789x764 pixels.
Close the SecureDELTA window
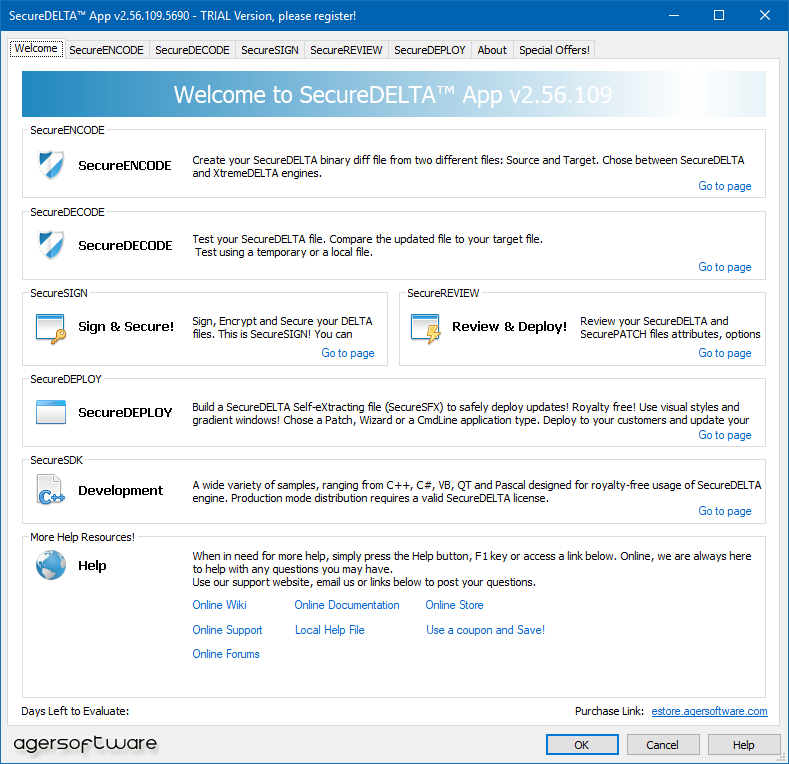tap(765, 16)
